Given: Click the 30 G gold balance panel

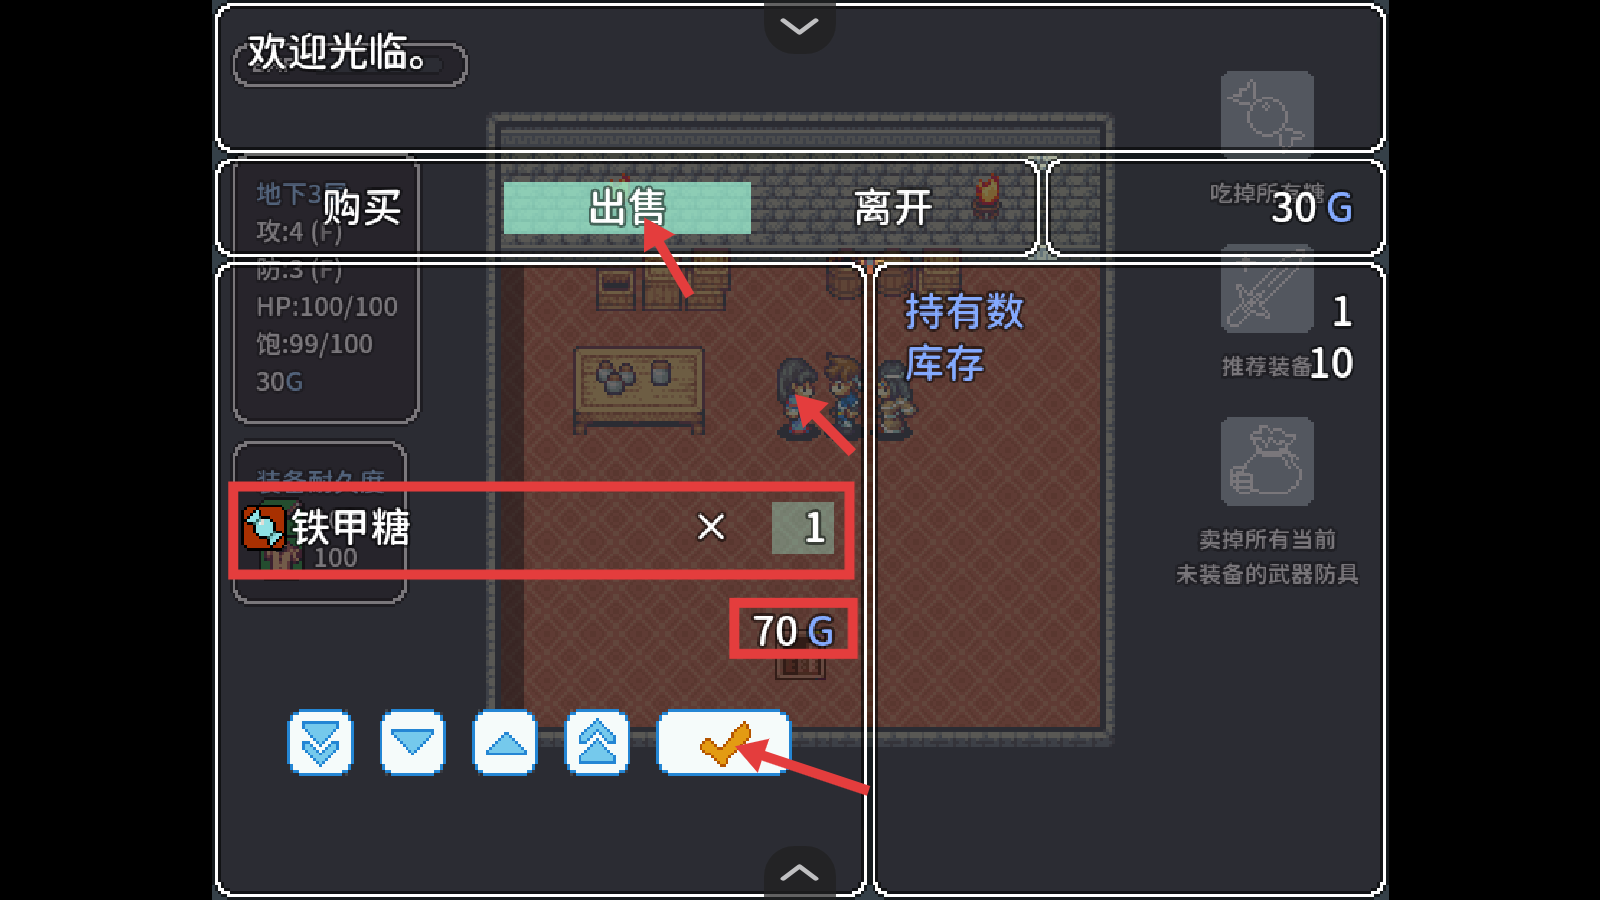Looking at the screenshot, I should [x=1215, y=208].
